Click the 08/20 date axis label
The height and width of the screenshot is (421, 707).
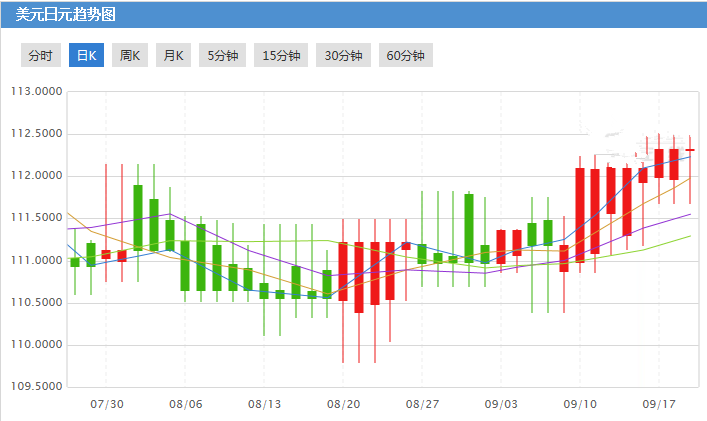[x=343, y=405]
